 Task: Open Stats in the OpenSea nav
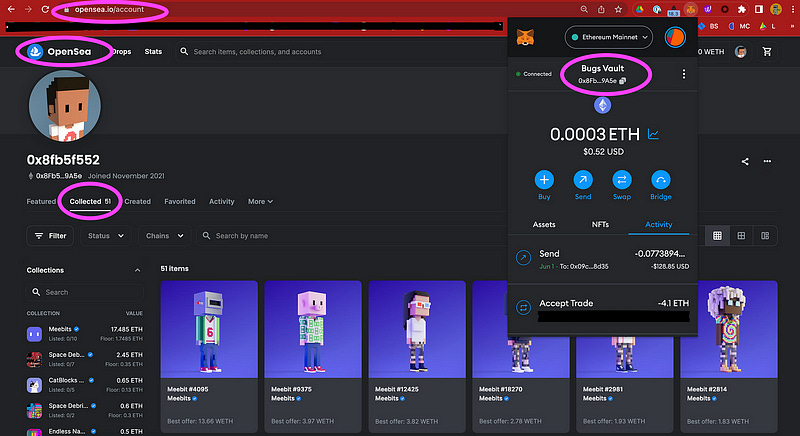pyautogui.click(x=153, y=52)
